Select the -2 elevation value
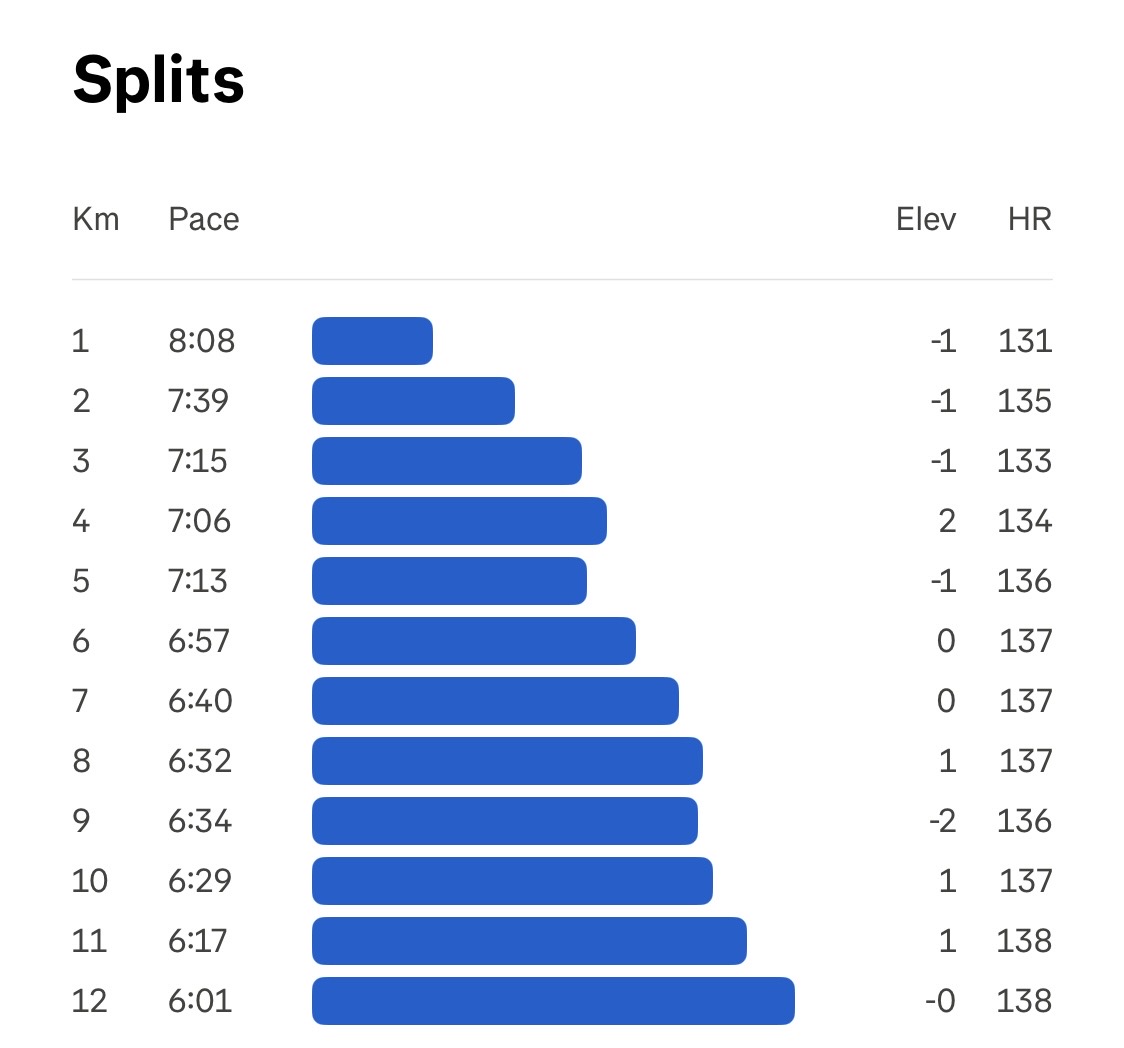The image size is (1124, 1048). [942, 821]
